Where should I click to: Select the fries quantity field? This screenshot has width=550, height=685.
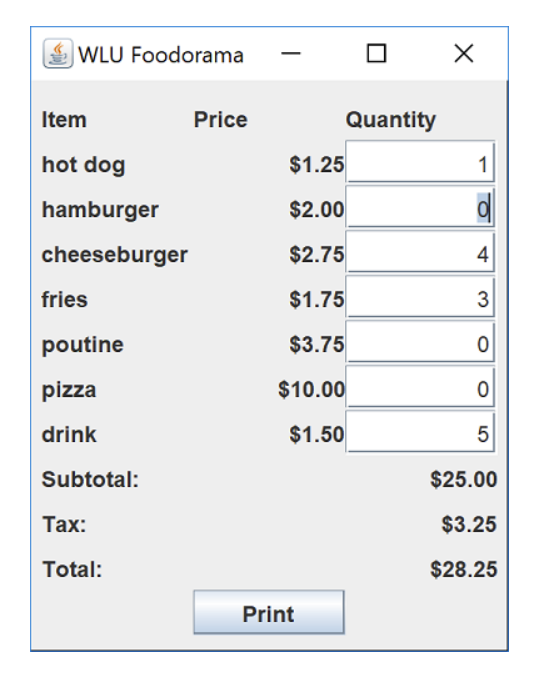[x=420, y=297]
